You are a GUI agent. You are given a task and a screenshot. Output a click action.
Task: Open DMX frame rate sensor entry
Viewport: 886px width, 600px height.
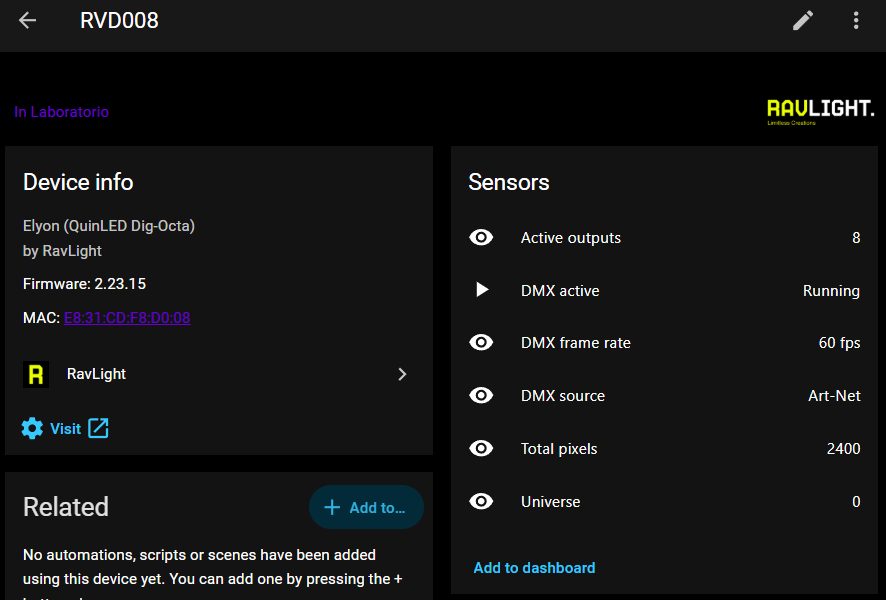[x=664, y=343]
